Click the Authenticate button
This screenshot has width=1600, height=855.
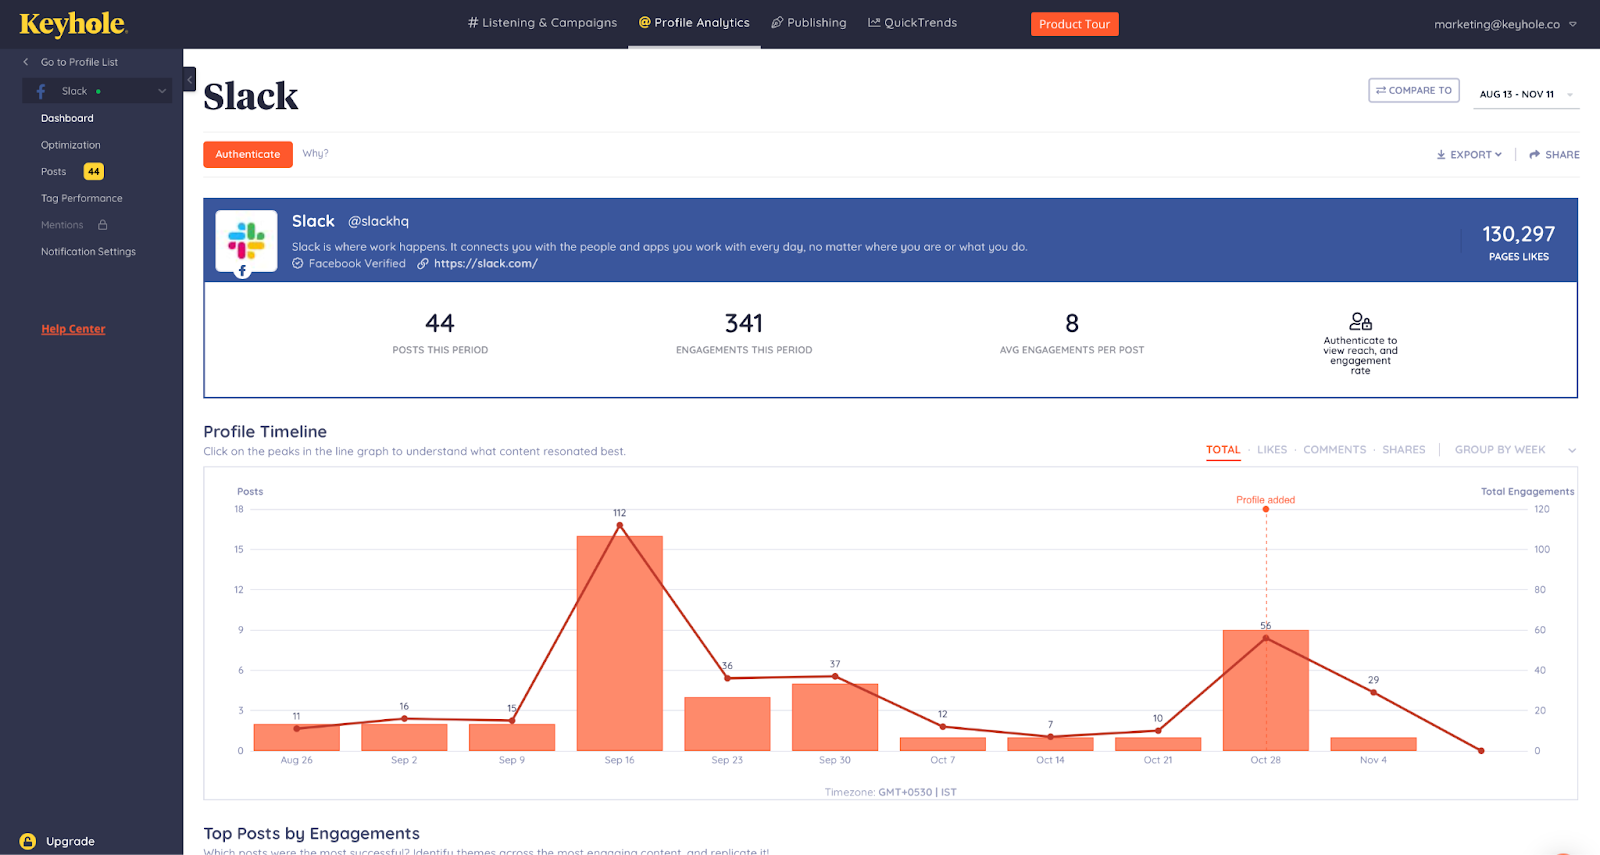click(248, 154)
